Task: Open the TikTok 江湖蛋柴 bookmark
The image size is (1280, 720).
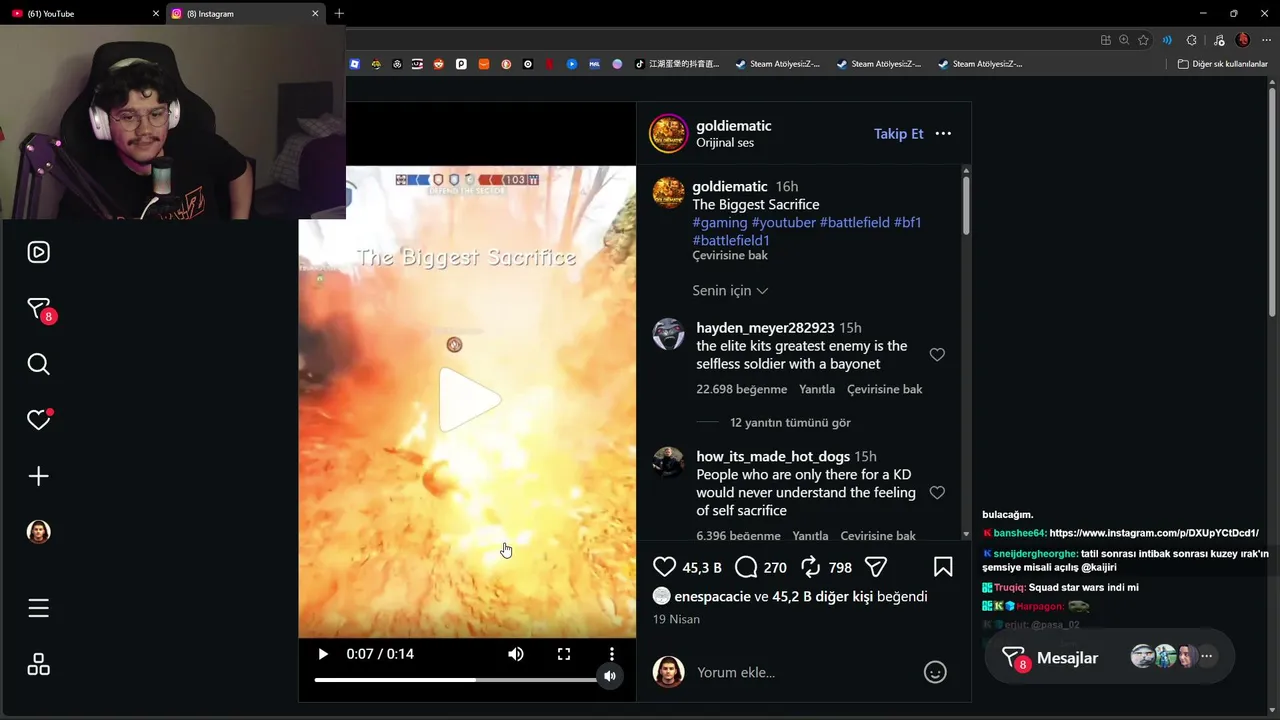Action: [x=678, y=64]
